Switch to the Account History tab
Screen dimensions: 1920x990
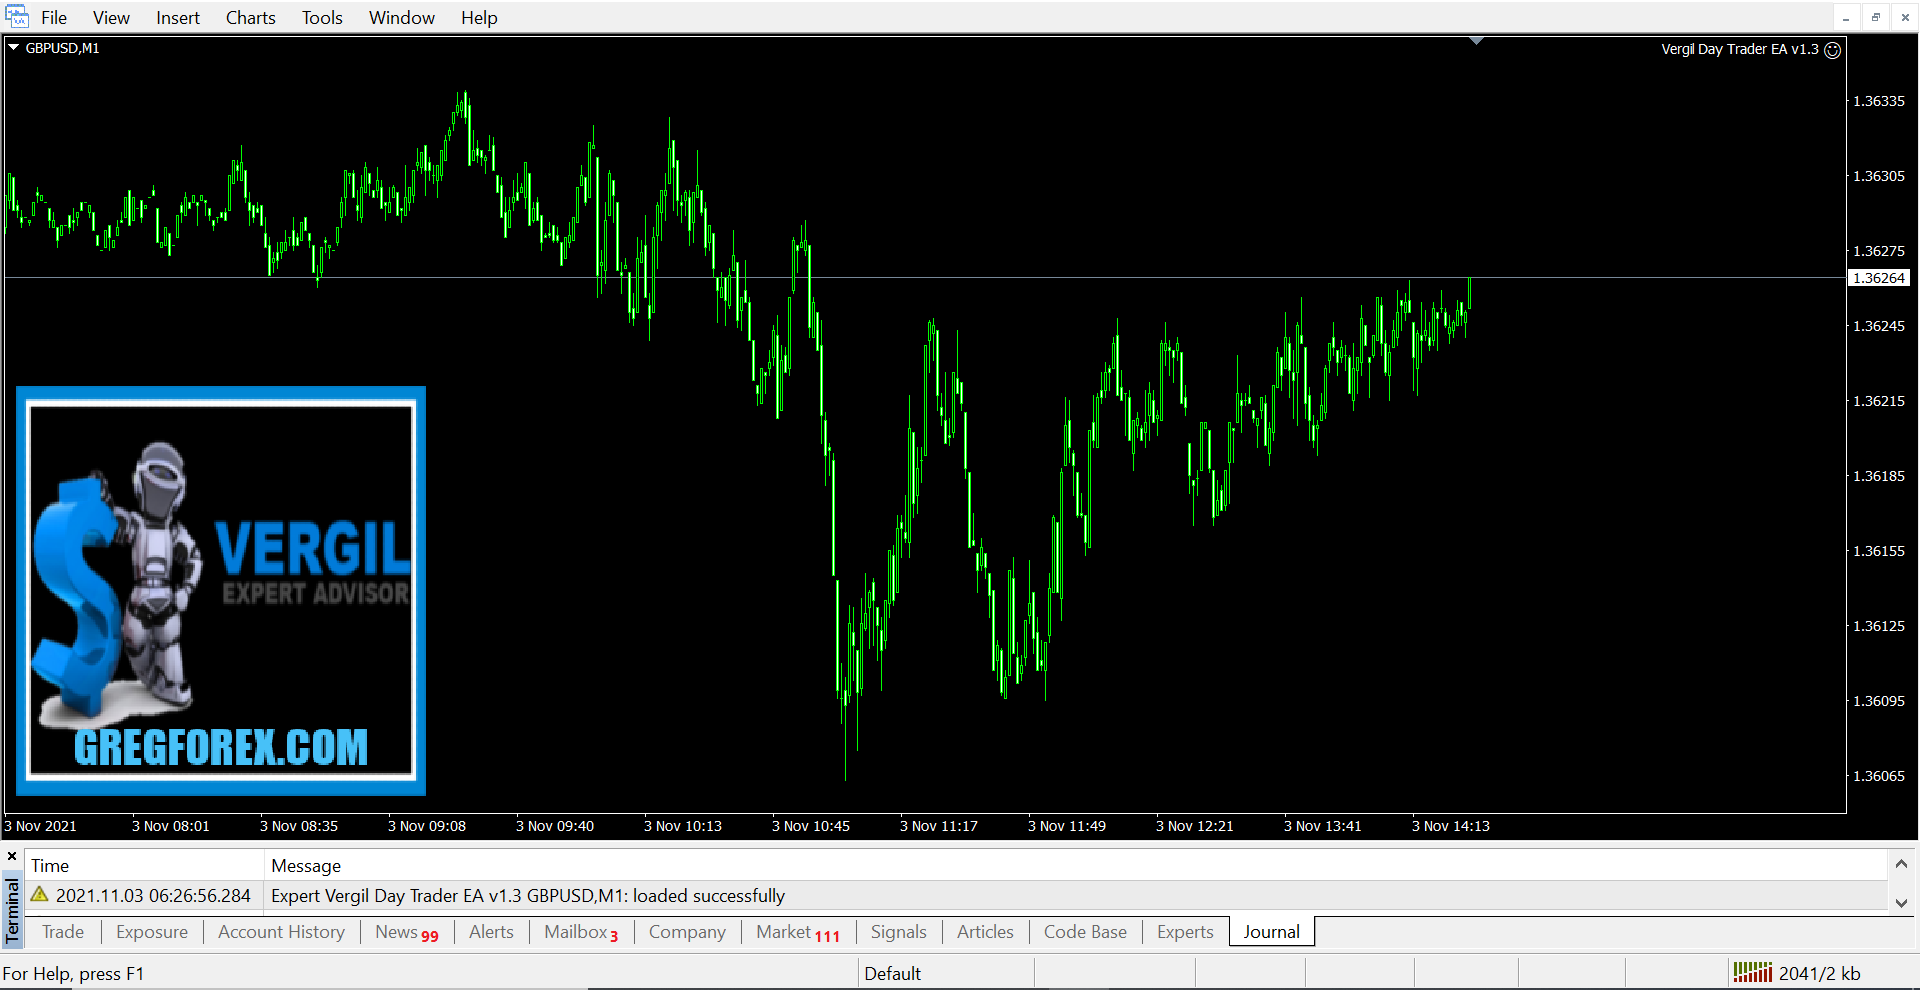click(281, 932)
